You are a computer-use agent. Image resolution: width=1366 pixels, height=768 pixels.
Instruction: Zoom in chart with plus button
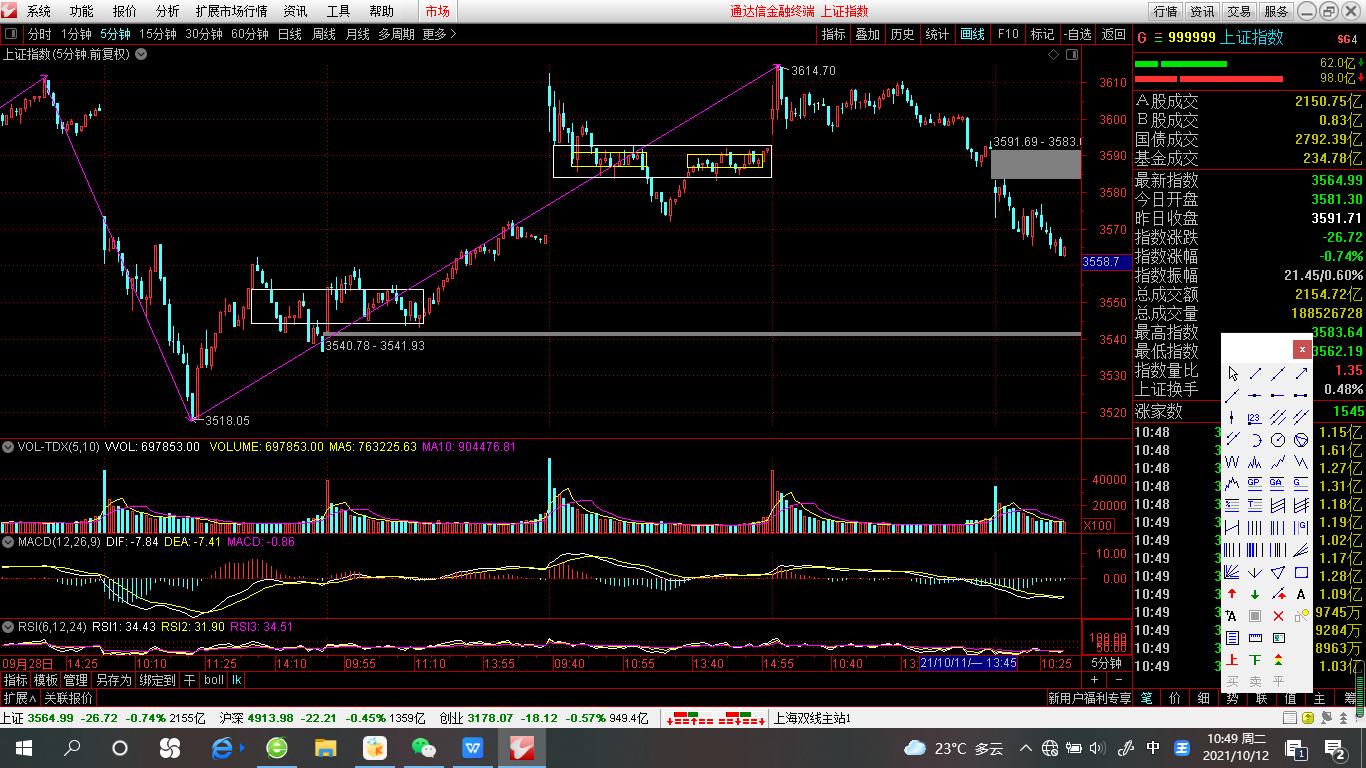coord(1095,680)
